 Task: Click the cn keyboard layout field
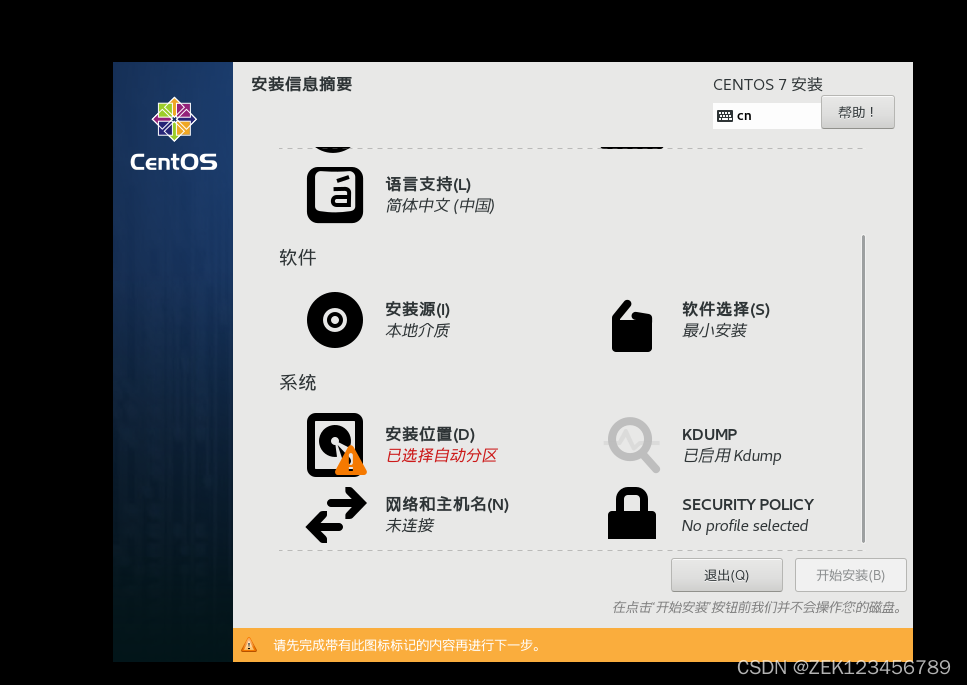767,116
